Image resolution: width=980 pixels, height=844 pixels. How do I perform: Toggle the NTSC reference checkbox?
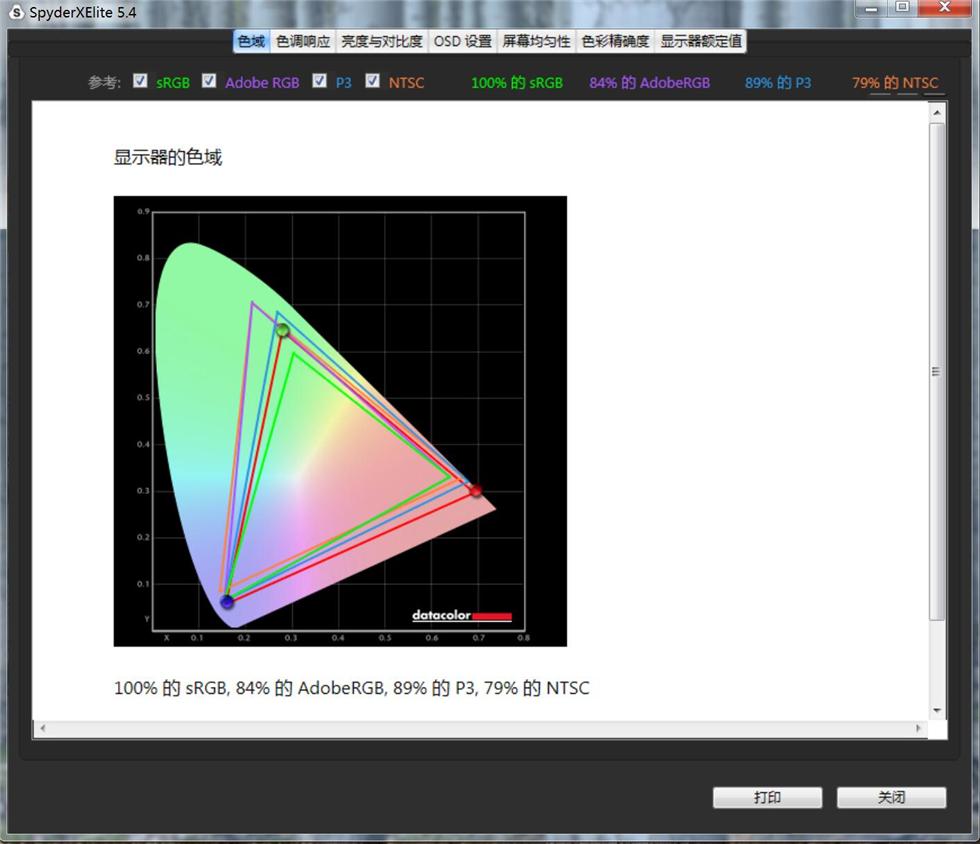372,81
